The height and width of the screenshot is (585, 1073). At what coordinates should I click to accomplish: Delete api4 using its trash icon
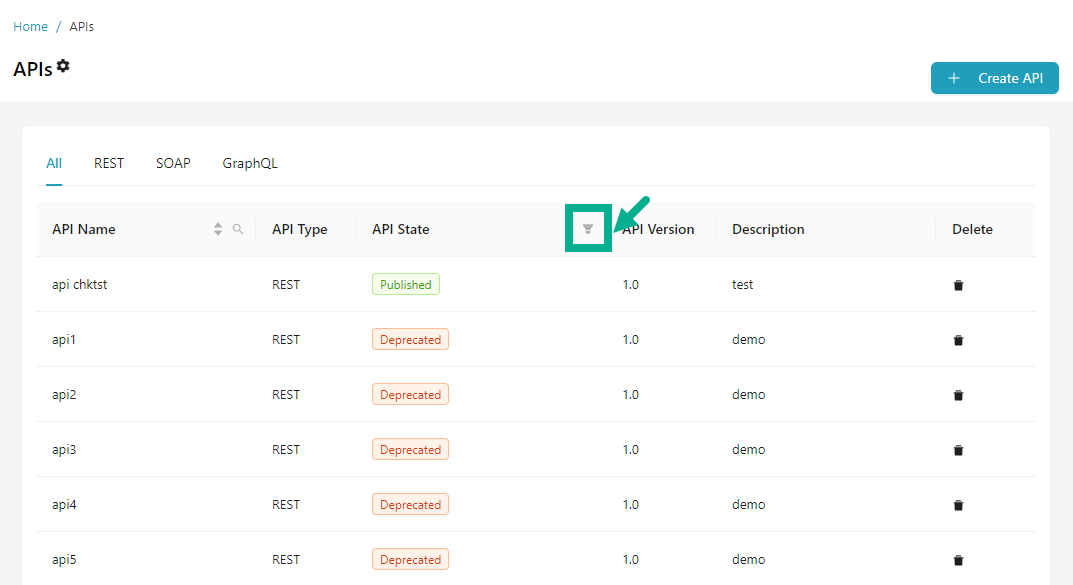pyautogui.click(x=958, y=505)
